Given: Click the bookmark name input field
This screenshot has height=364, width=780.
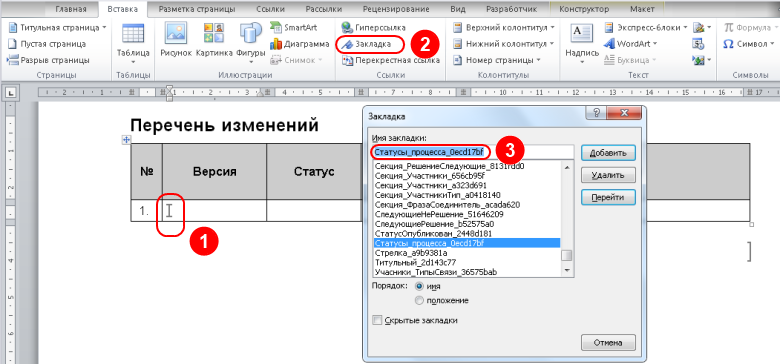Looking at the screenshot, I should click(473, 152).
